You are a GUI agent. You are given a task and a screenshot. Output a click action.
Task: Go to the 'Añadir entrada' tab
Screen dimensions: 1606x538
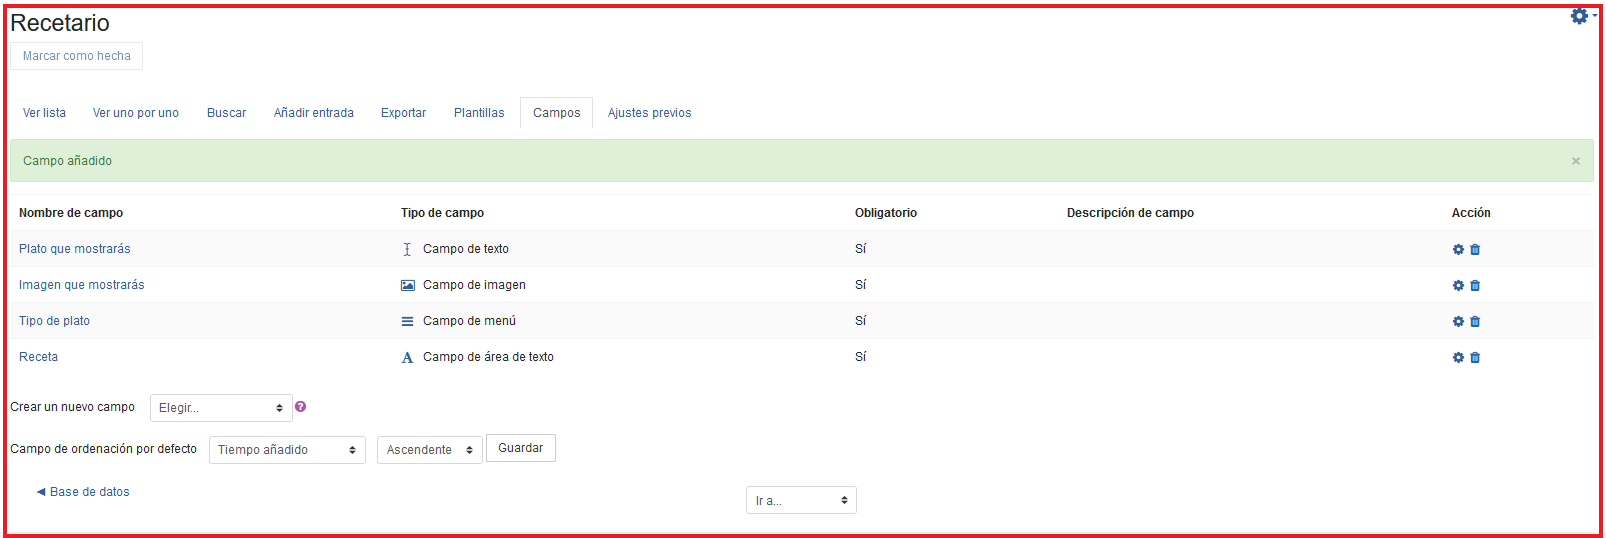314,113
